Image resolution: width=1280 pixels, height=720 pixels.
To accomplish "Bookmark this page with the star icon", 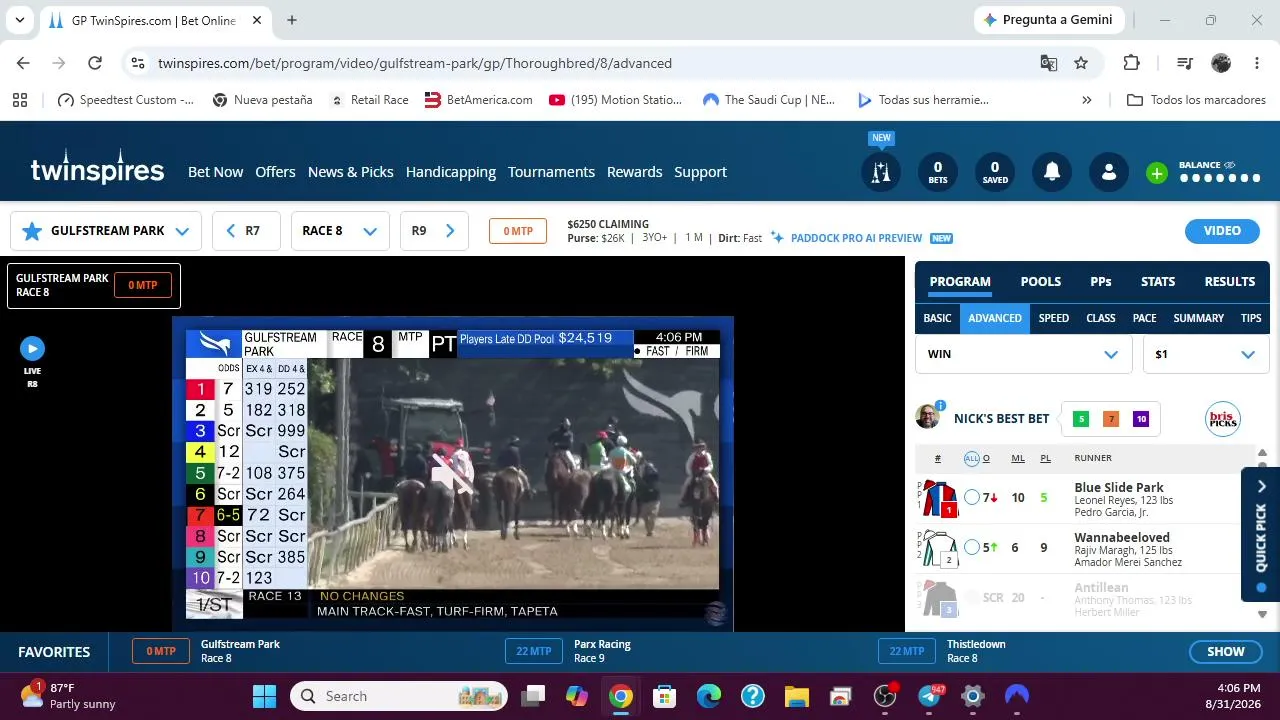I will click(x=1081, y=63).
